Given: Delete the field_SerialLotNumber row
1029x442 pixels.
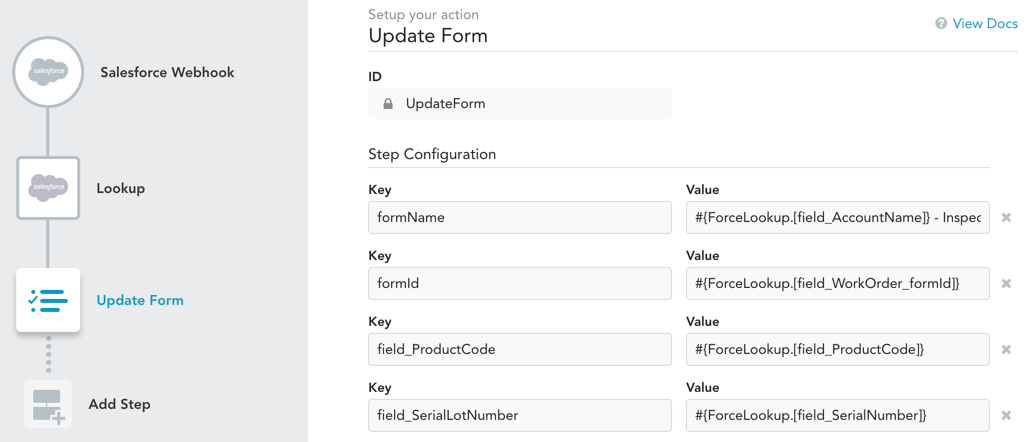Looking at the screenshot, I should pos(1006,416).
